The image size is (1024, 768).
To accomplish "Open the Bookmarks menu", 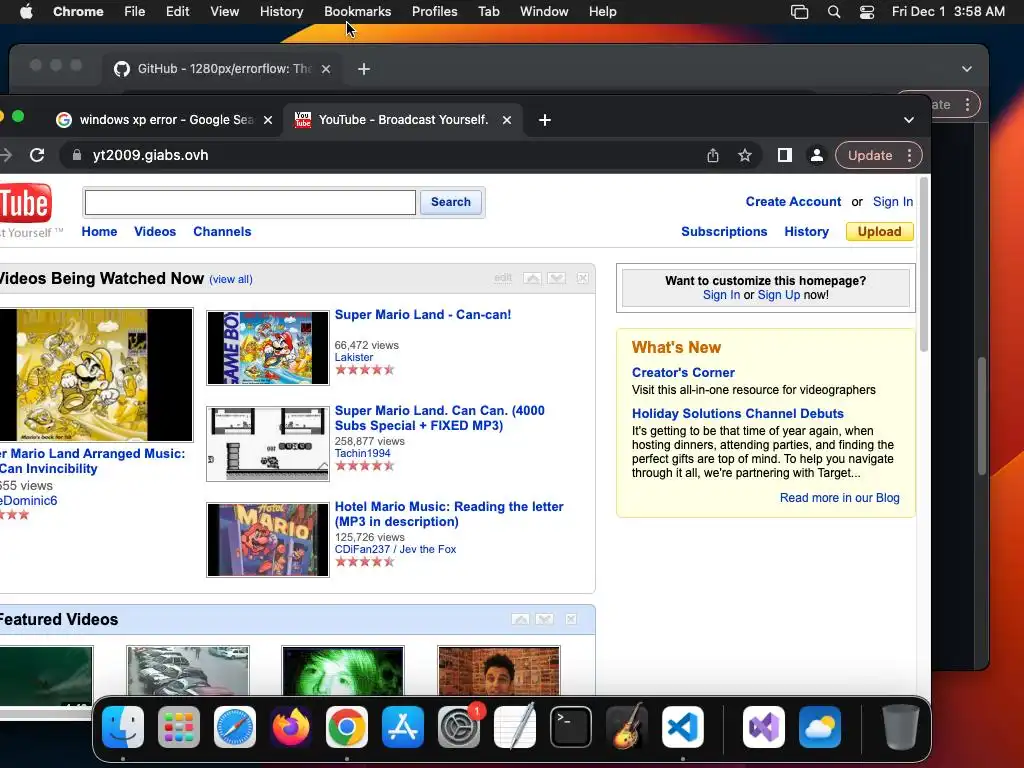I will 357,12.
